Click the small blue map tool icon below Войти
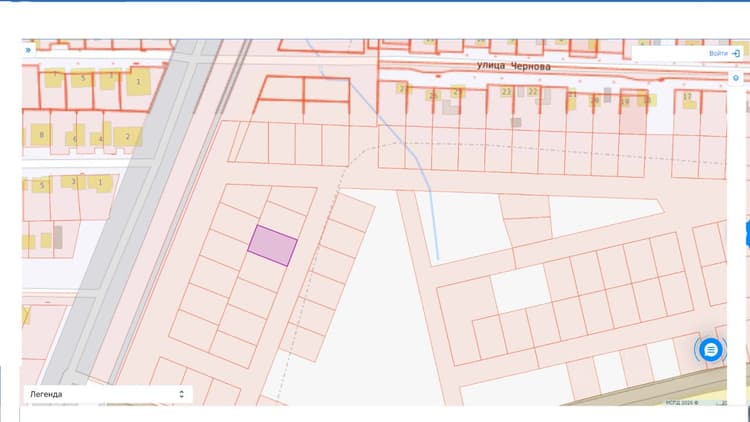750x422 pixels. tap(736, 78)
